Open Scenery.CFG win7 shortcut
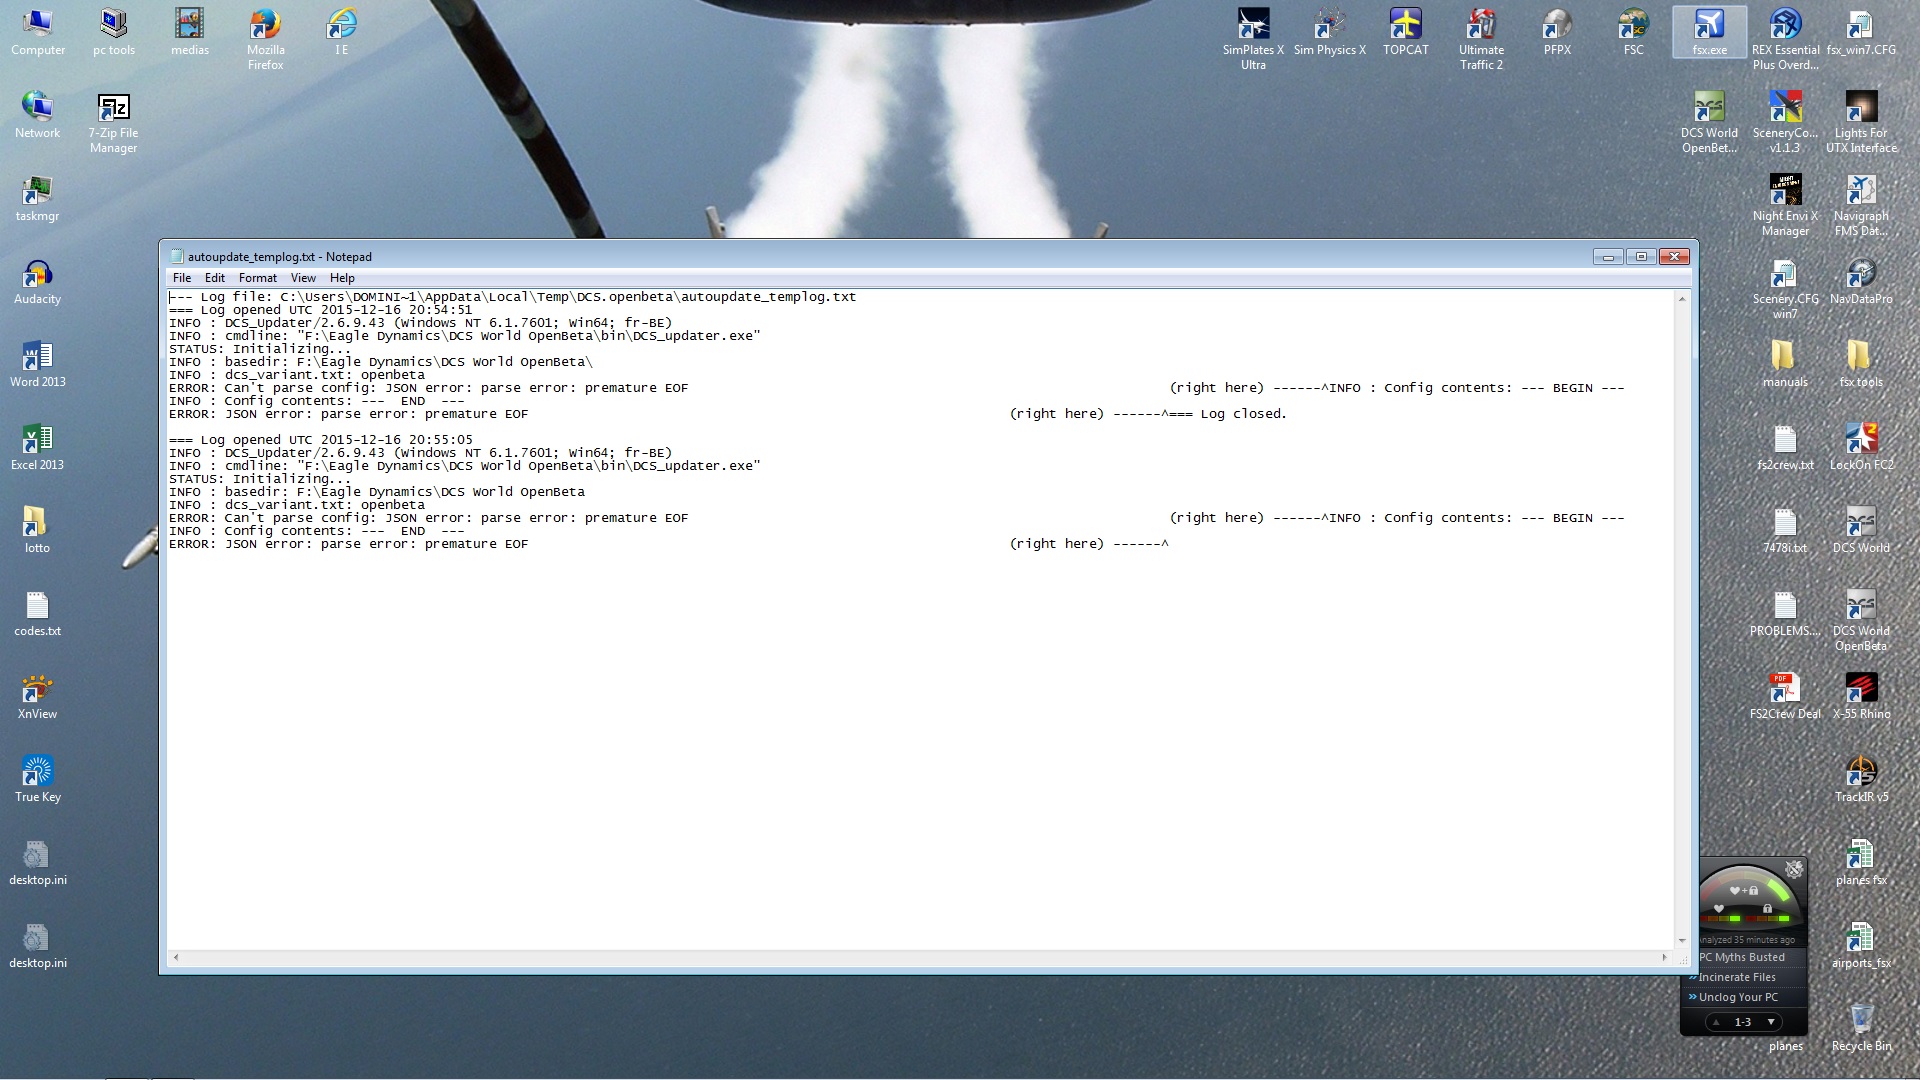The height and width of the screenshot is (1080, 1920). tap(1785, 288)
